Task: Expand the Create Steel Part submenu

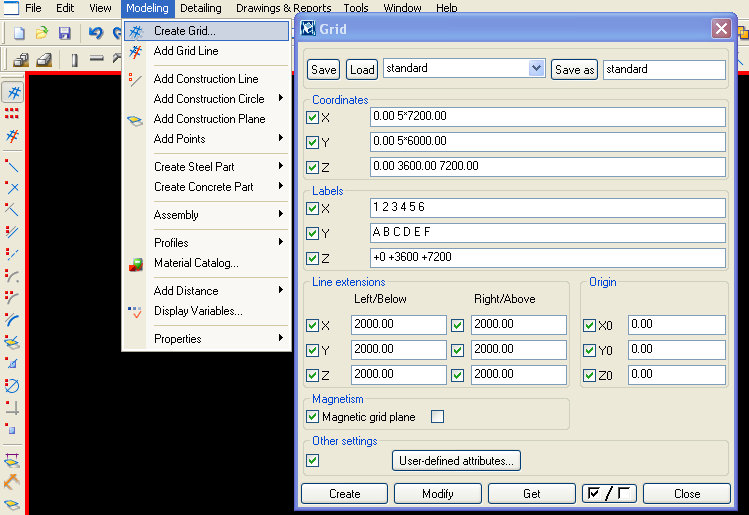Action: [207, 167]
